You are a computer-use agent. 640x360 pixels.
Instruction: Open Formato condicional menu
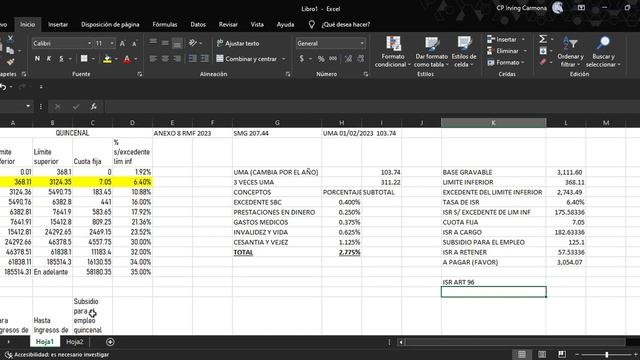392,52
